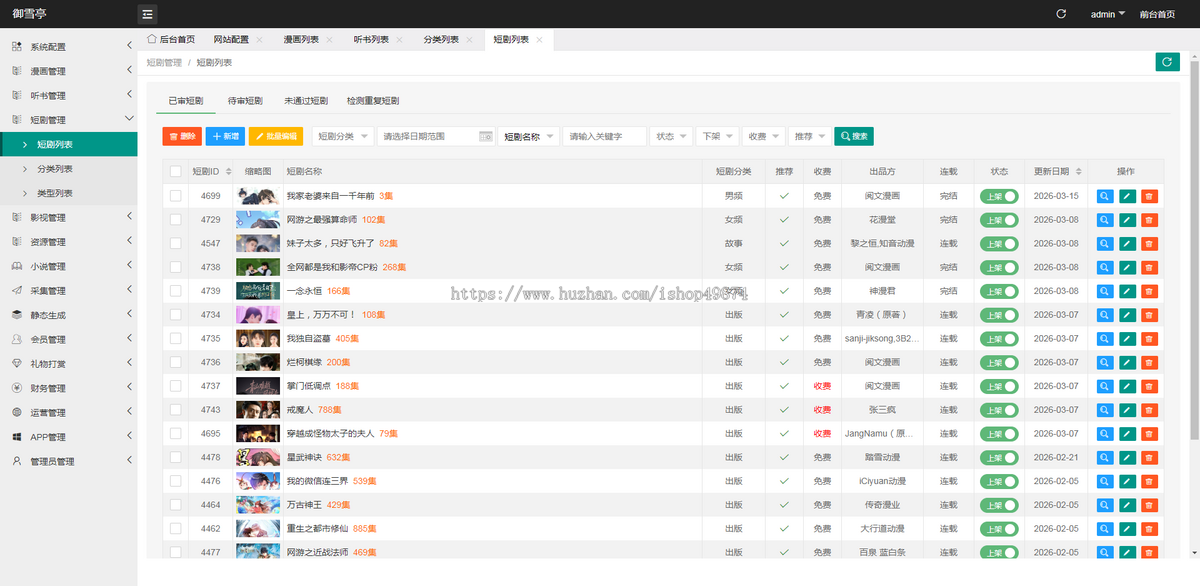This screenshot has height=586, width=1200.
Task: Open the 状态 filter dropdown
Action: click(x=670, y=136)
